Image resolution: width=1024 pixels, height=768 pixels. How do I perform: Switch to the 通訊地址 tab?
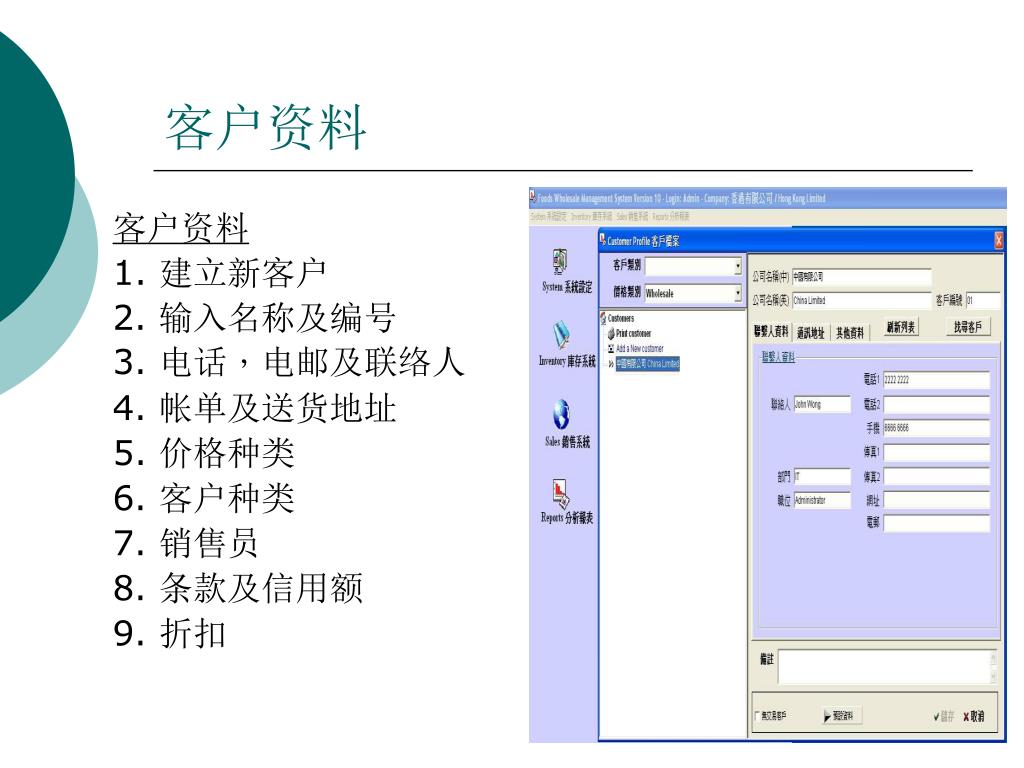click(810, 332)
